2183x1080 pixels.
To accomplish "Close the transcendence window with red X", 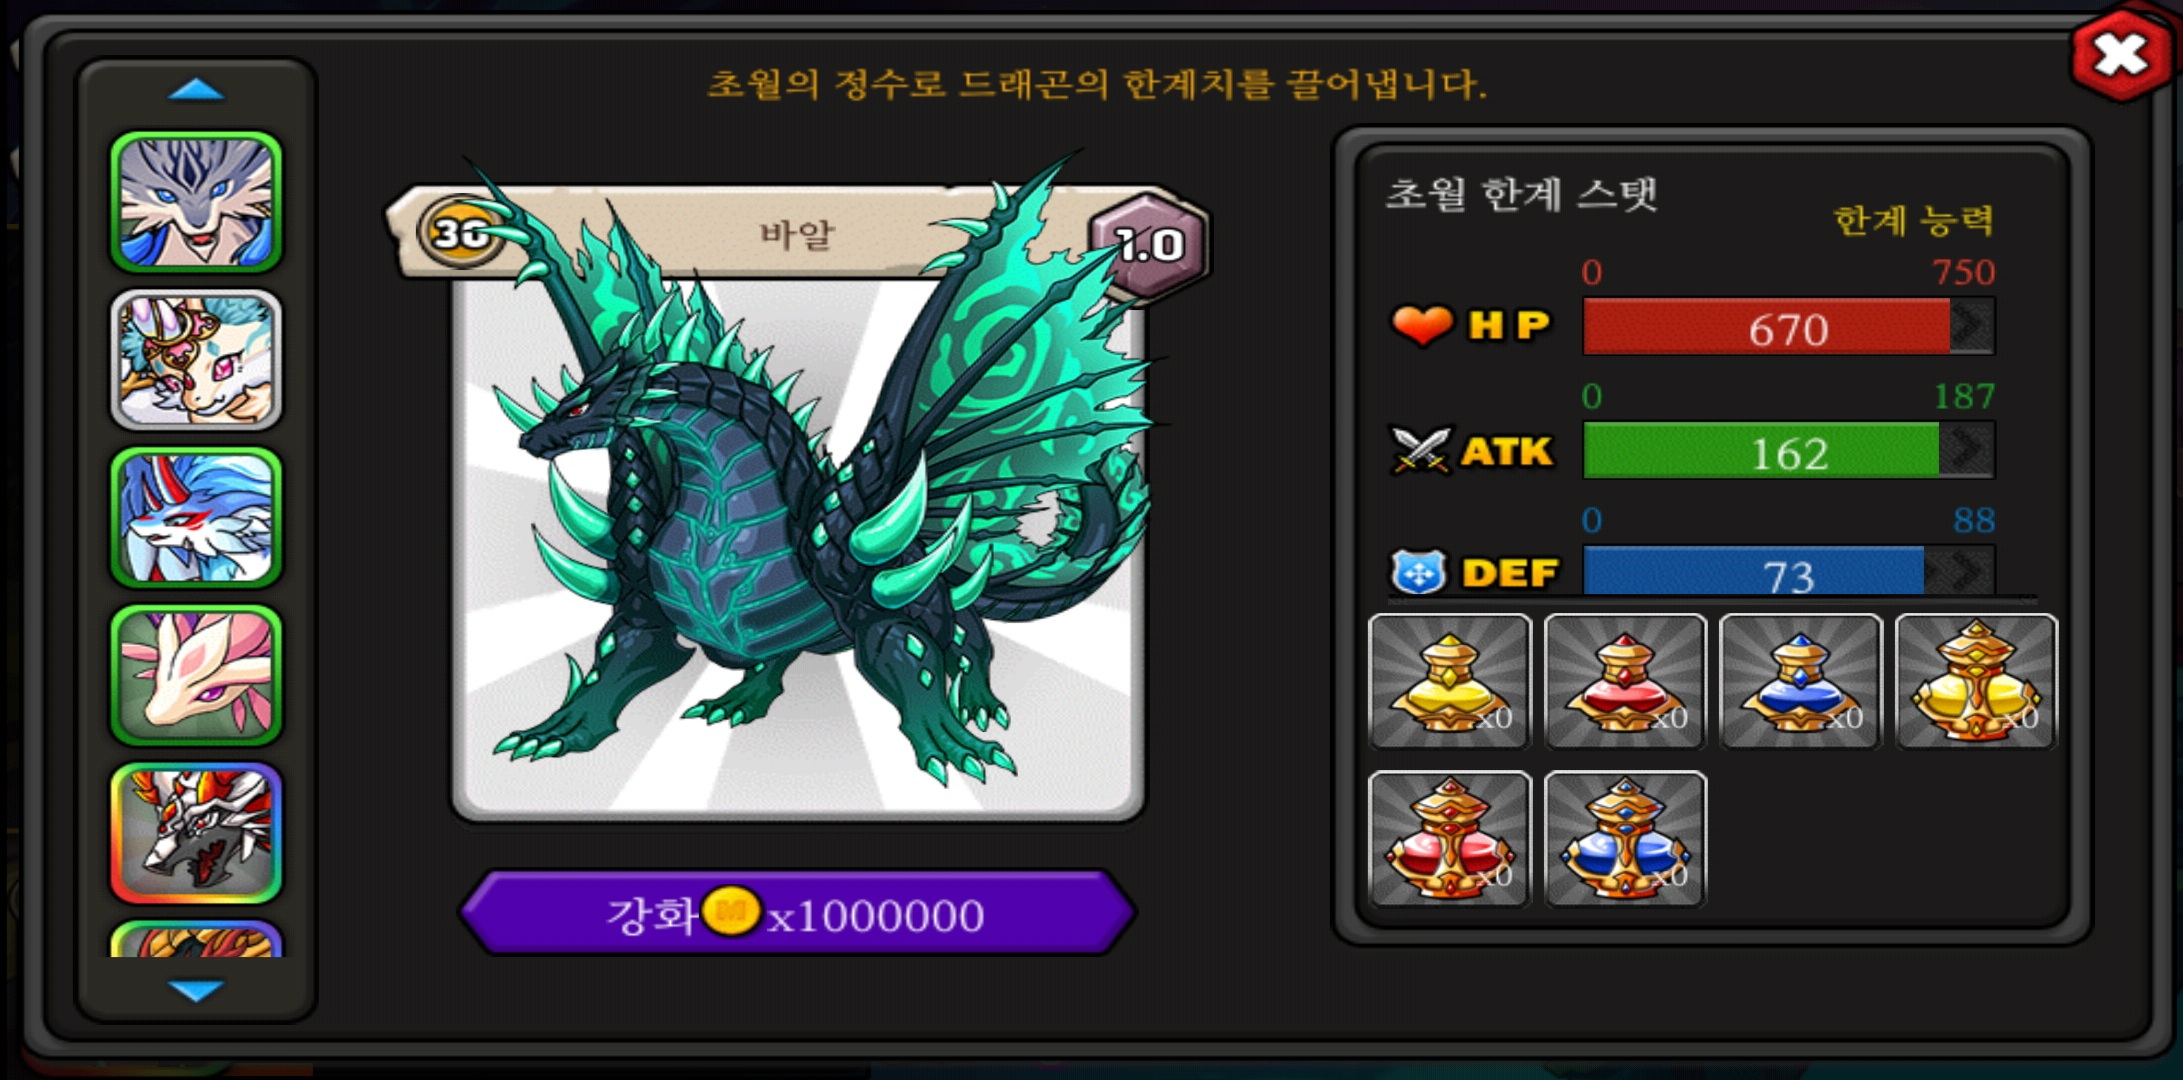I will [2120, 55].
